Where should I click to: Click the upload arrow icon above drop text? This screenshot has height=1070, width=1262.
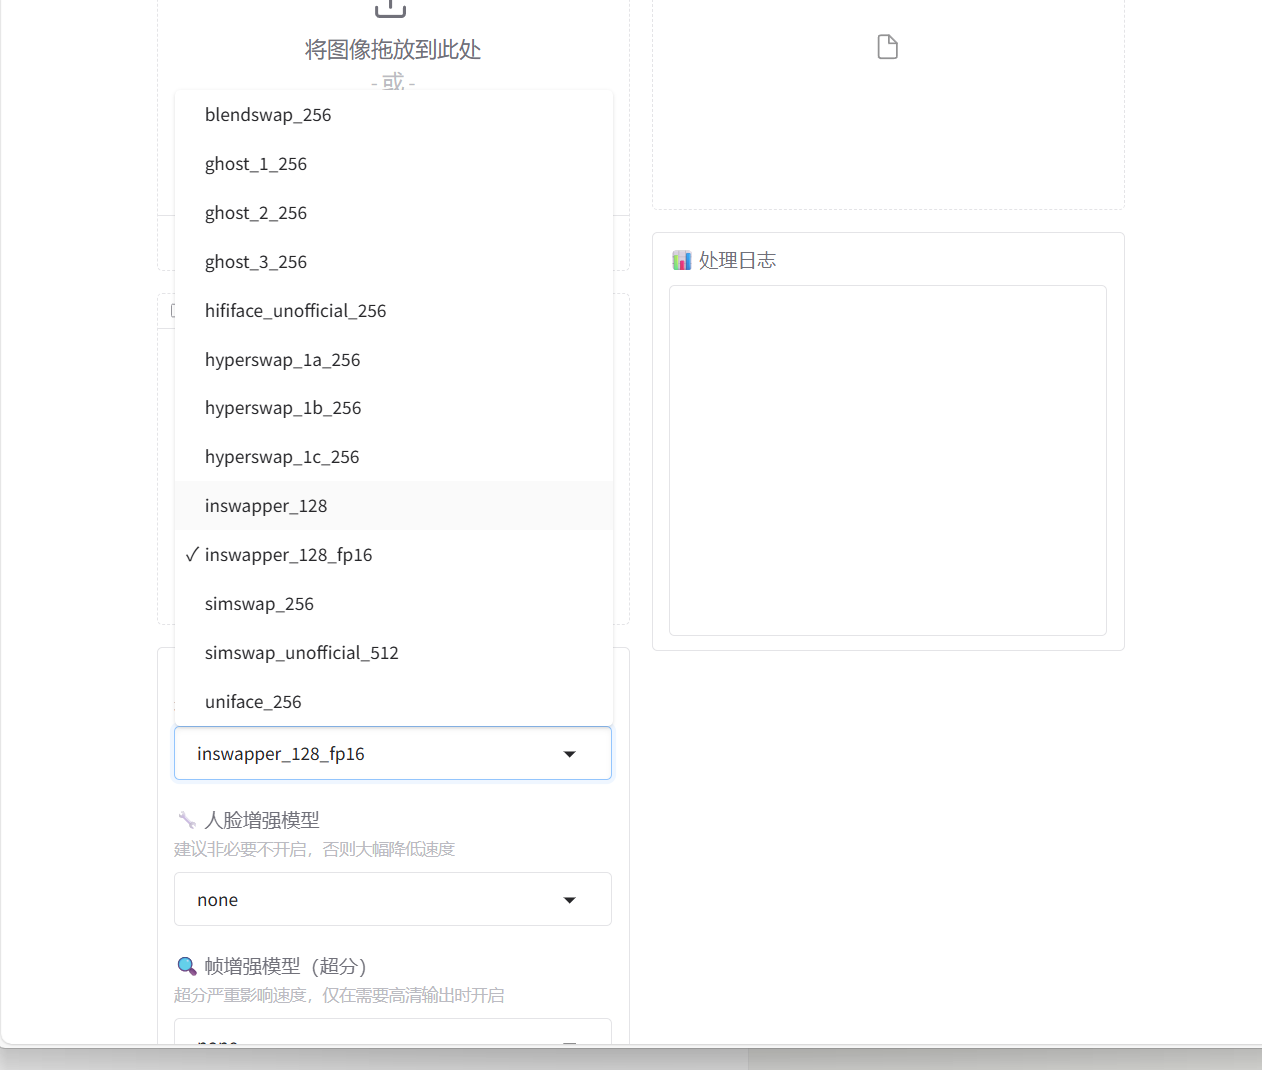click(390, 8)
